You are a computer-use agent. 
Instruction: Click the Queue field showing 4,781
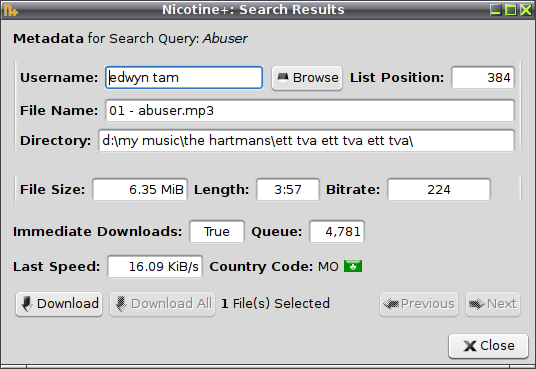click(x=337, y=232)
